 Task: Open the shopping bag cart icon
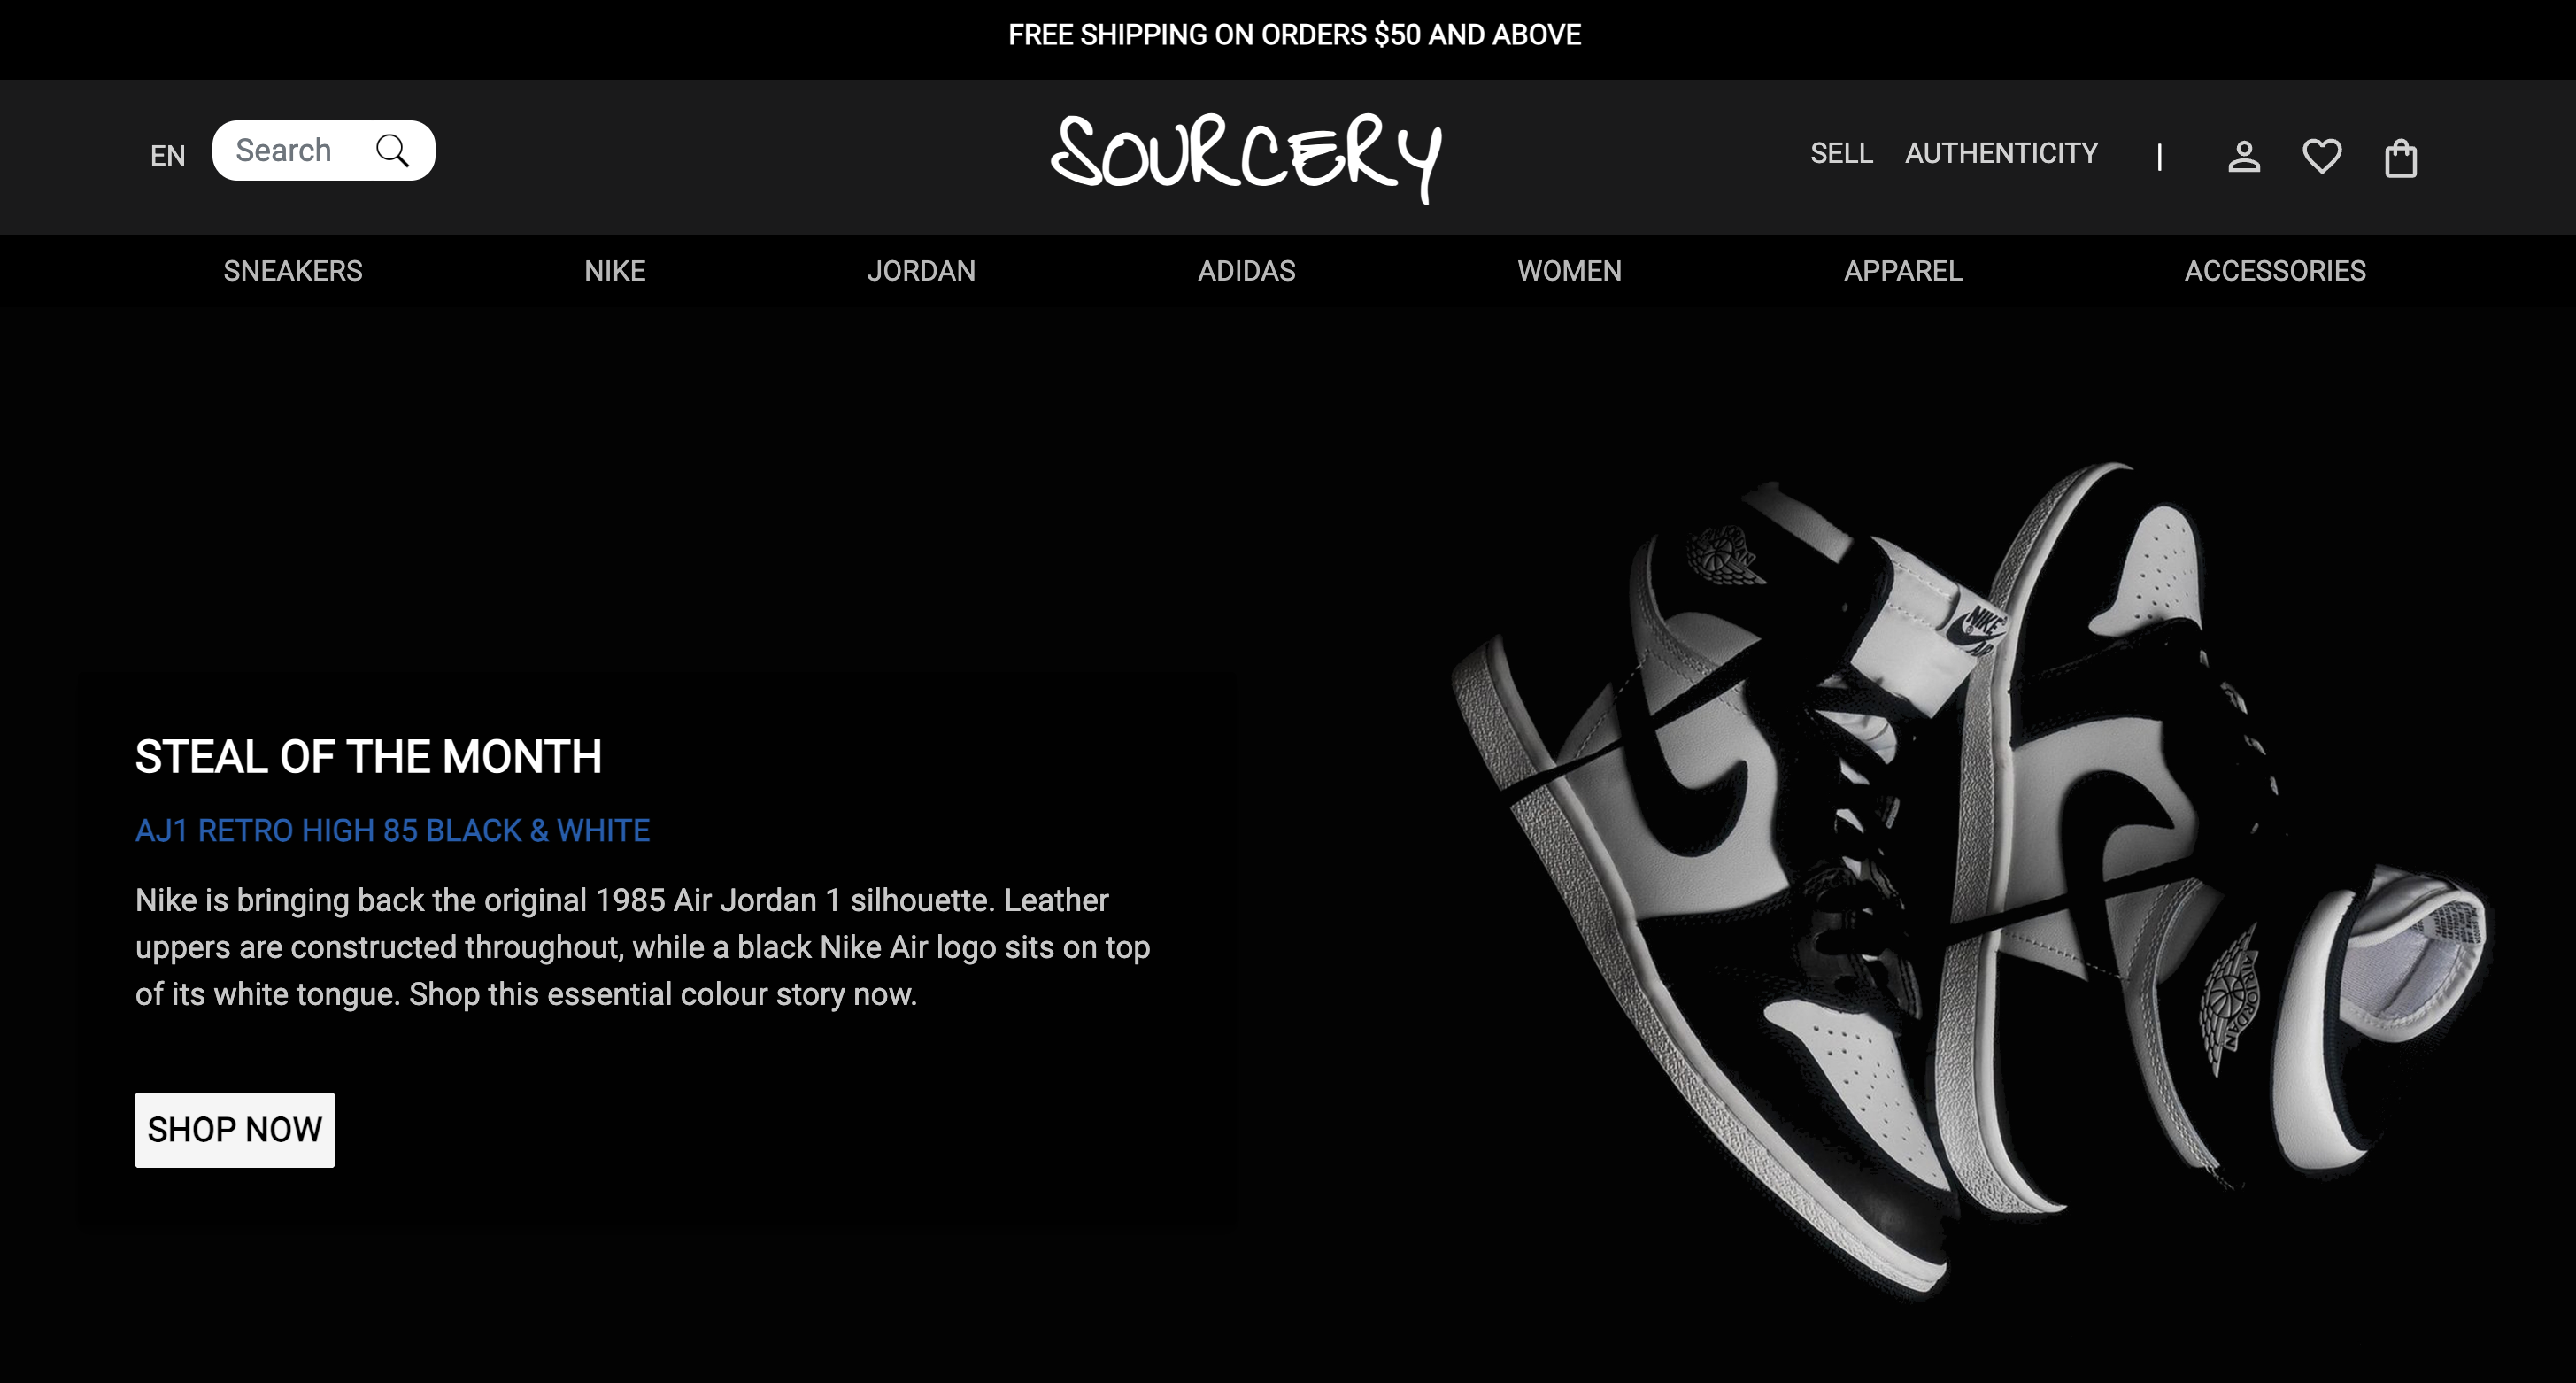click(2401, 158)
